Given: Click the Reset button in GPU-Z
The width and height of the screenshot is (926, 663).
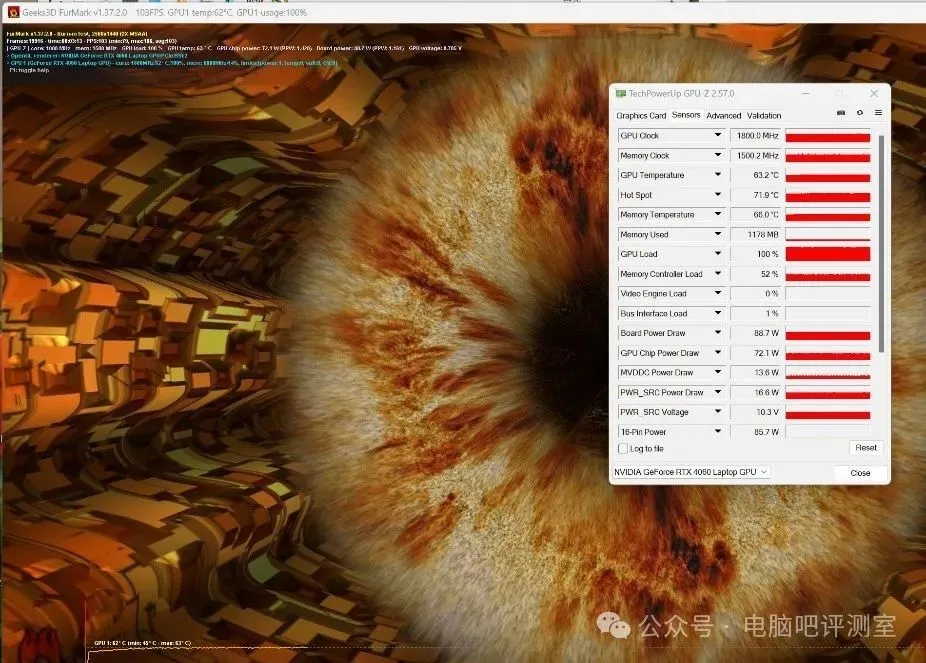Looking at the screenshot, I should pos(866,448).
